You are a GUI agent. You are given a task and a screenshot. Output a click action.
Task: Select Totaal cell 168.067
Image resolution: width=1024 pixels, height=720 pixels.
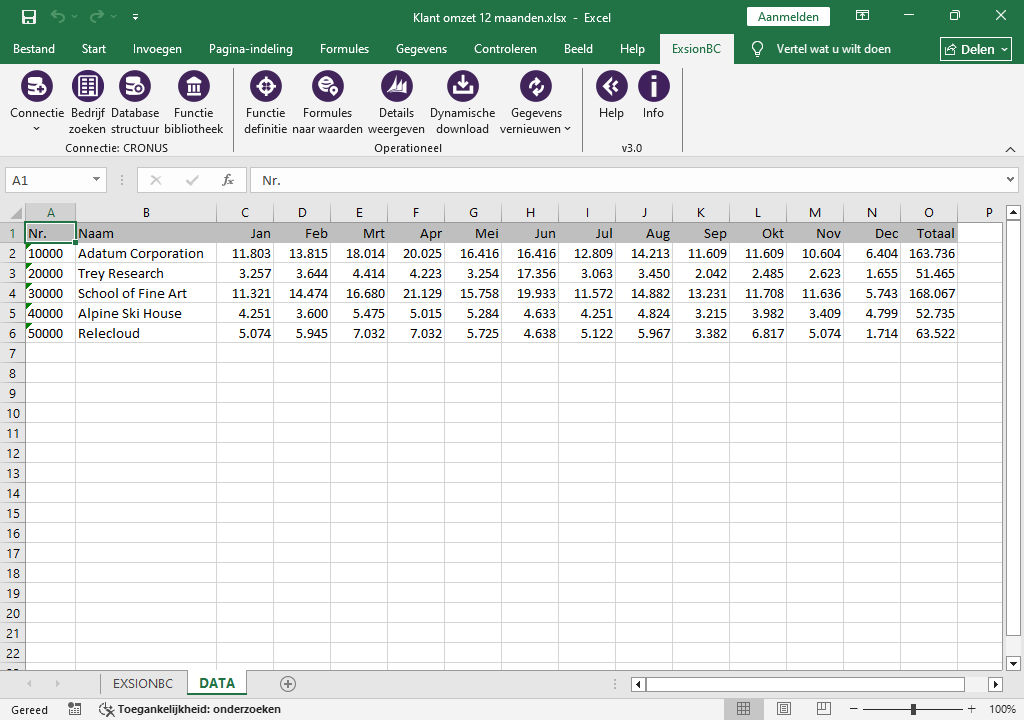click(929, 293)
